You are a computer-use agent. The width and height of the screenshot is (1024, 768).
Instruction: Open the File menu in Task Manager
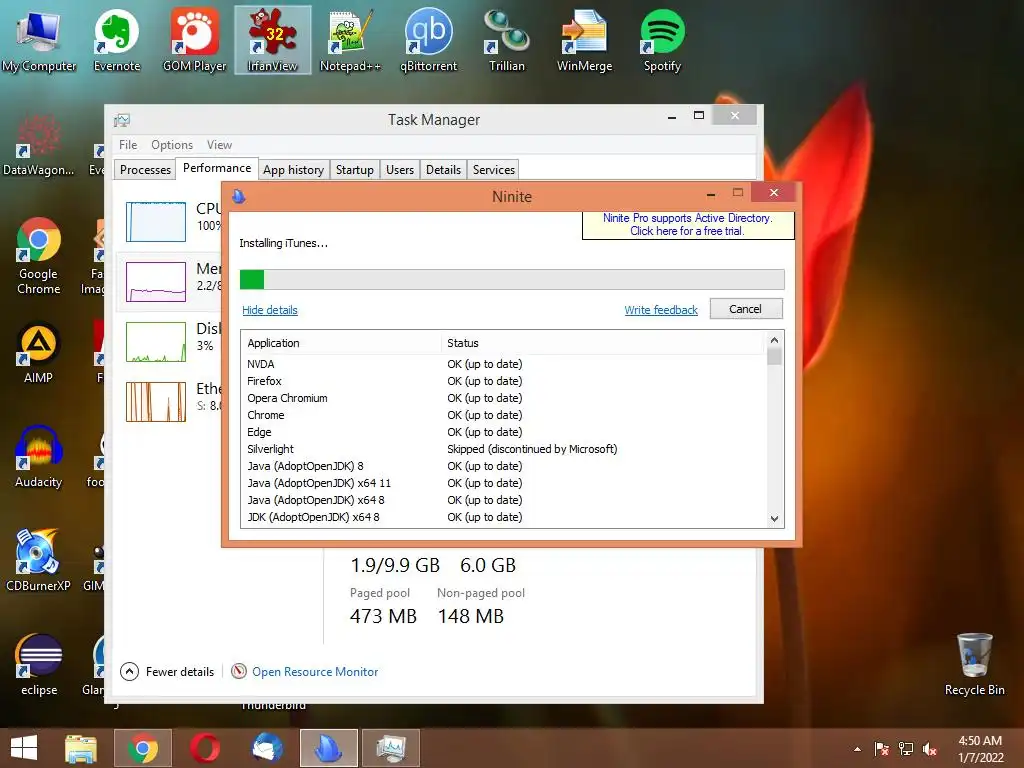(x=128, y=145)
